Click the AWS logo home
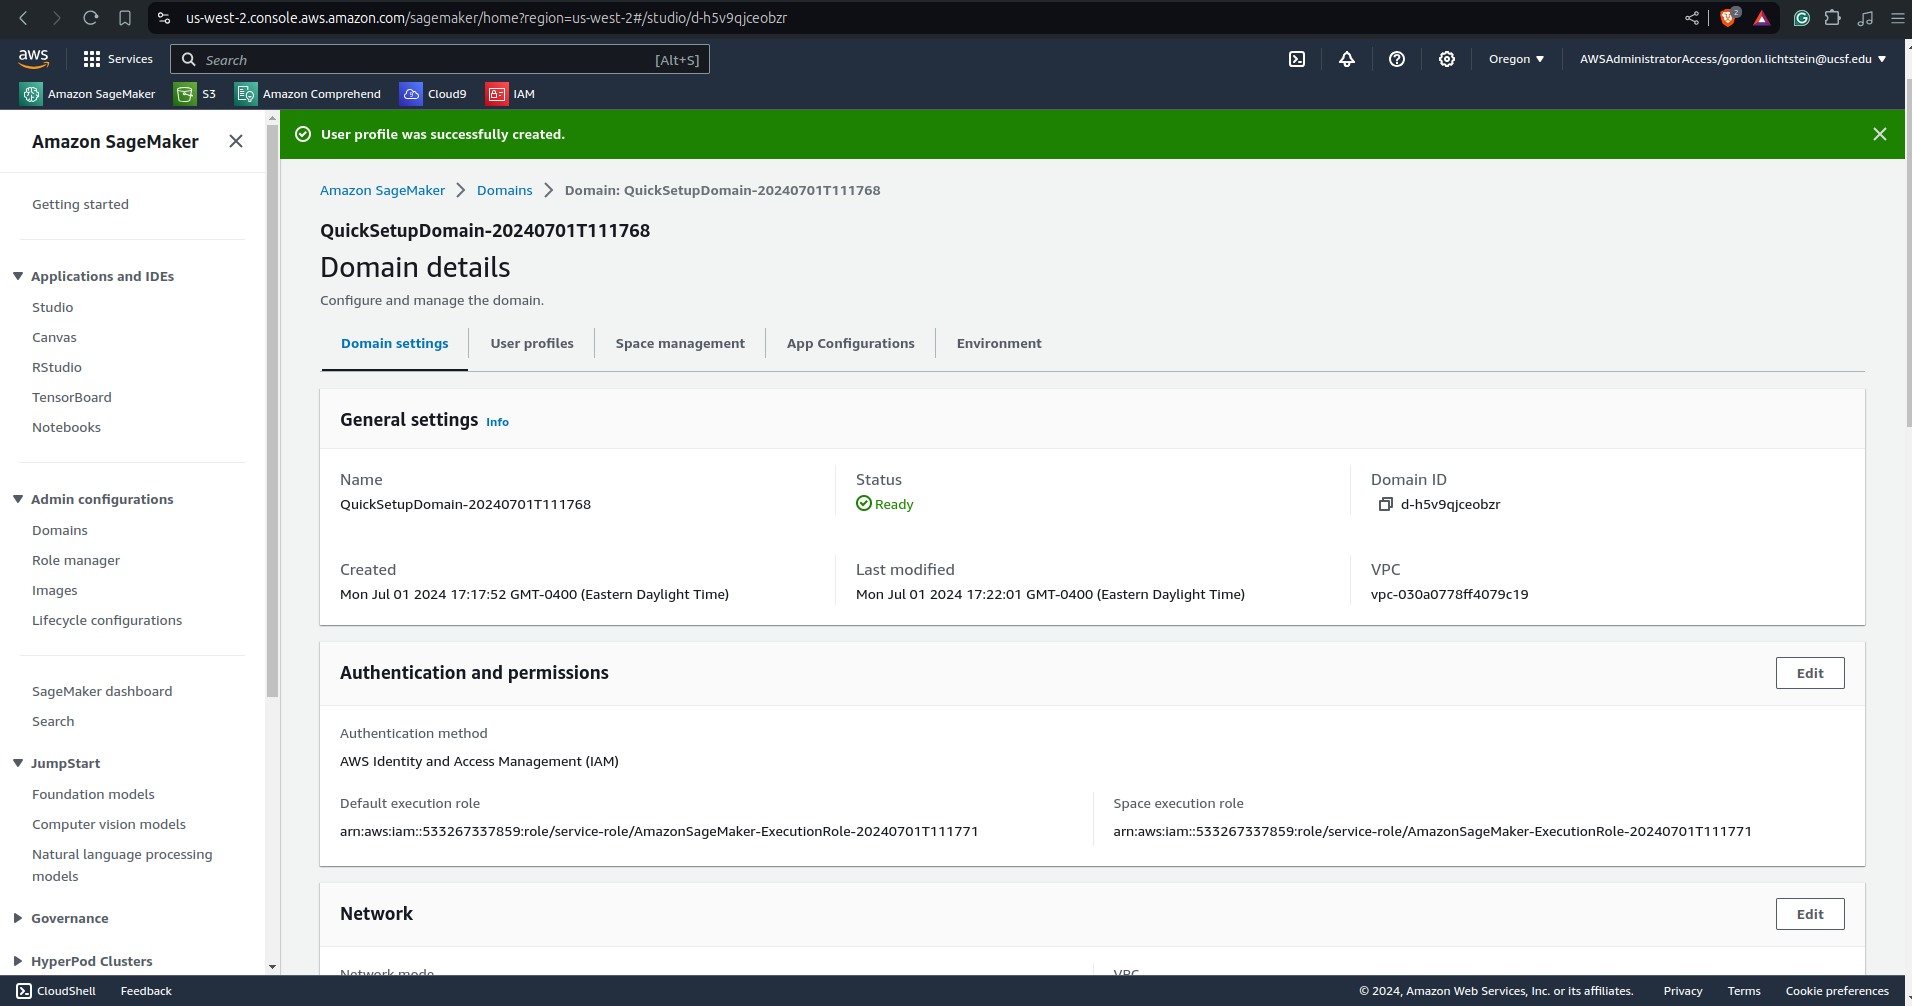This screenshot has height=1006, width=1912. pos(33,59)
